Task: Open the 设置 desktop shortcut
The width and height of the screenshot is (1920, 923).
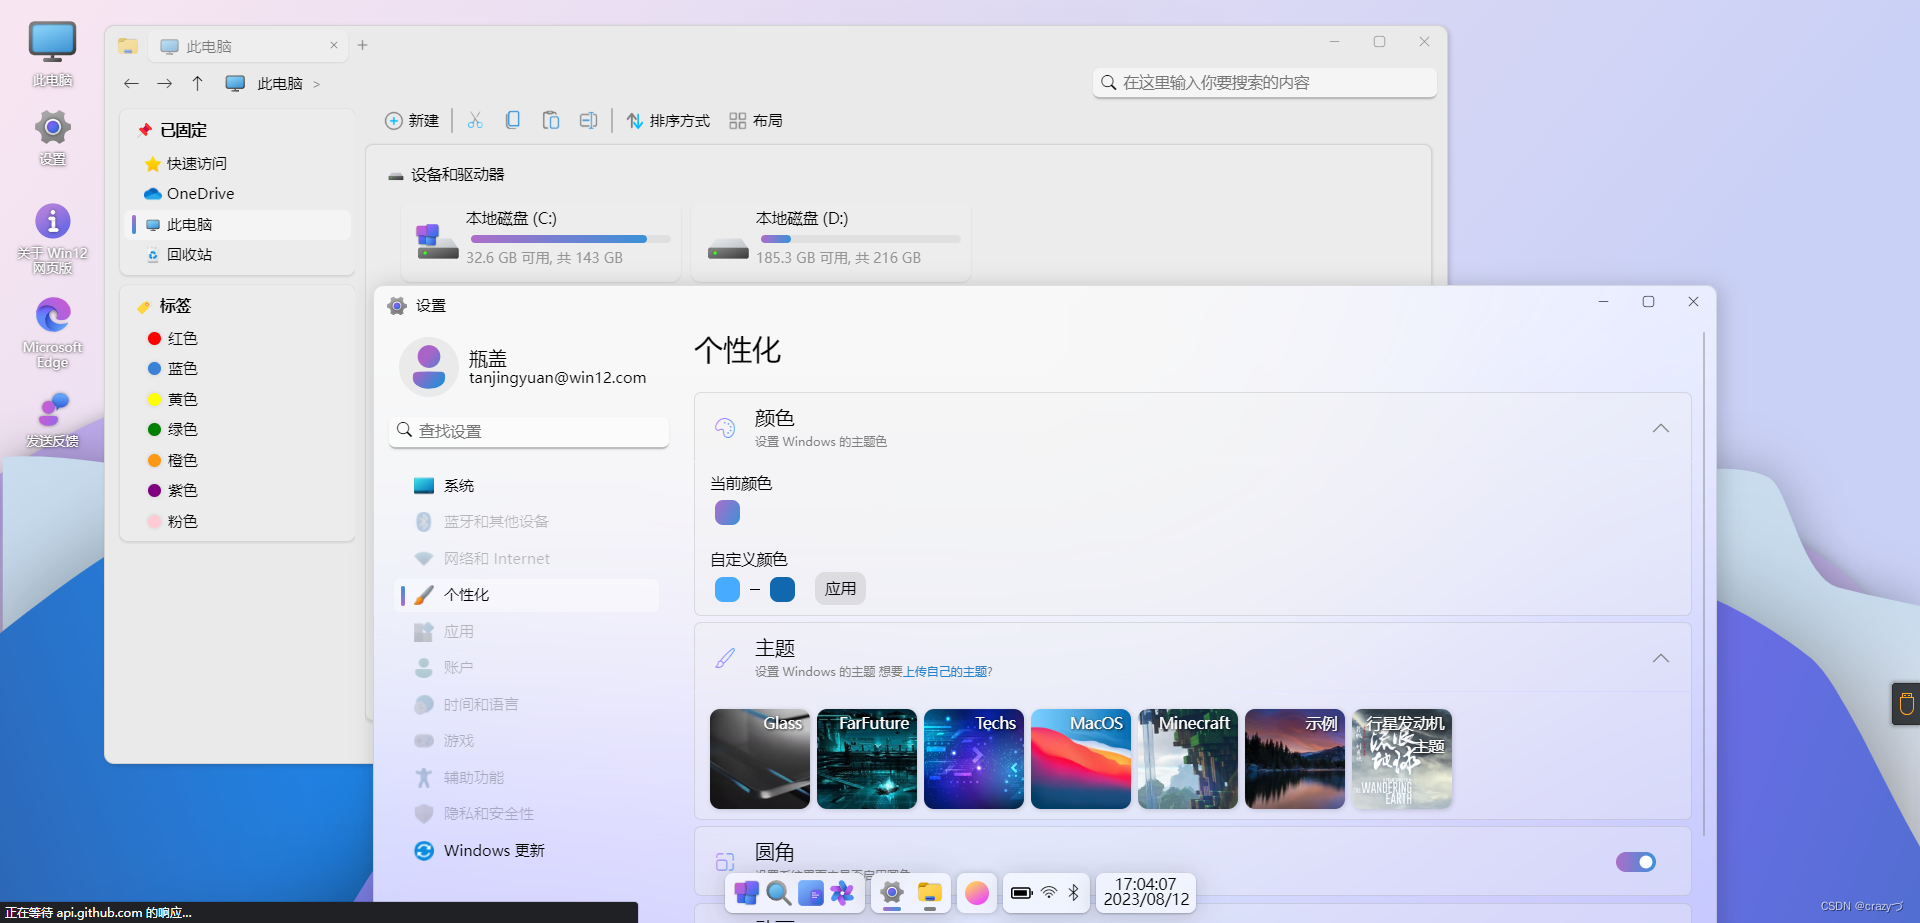Action: click(x=52, y=137)
